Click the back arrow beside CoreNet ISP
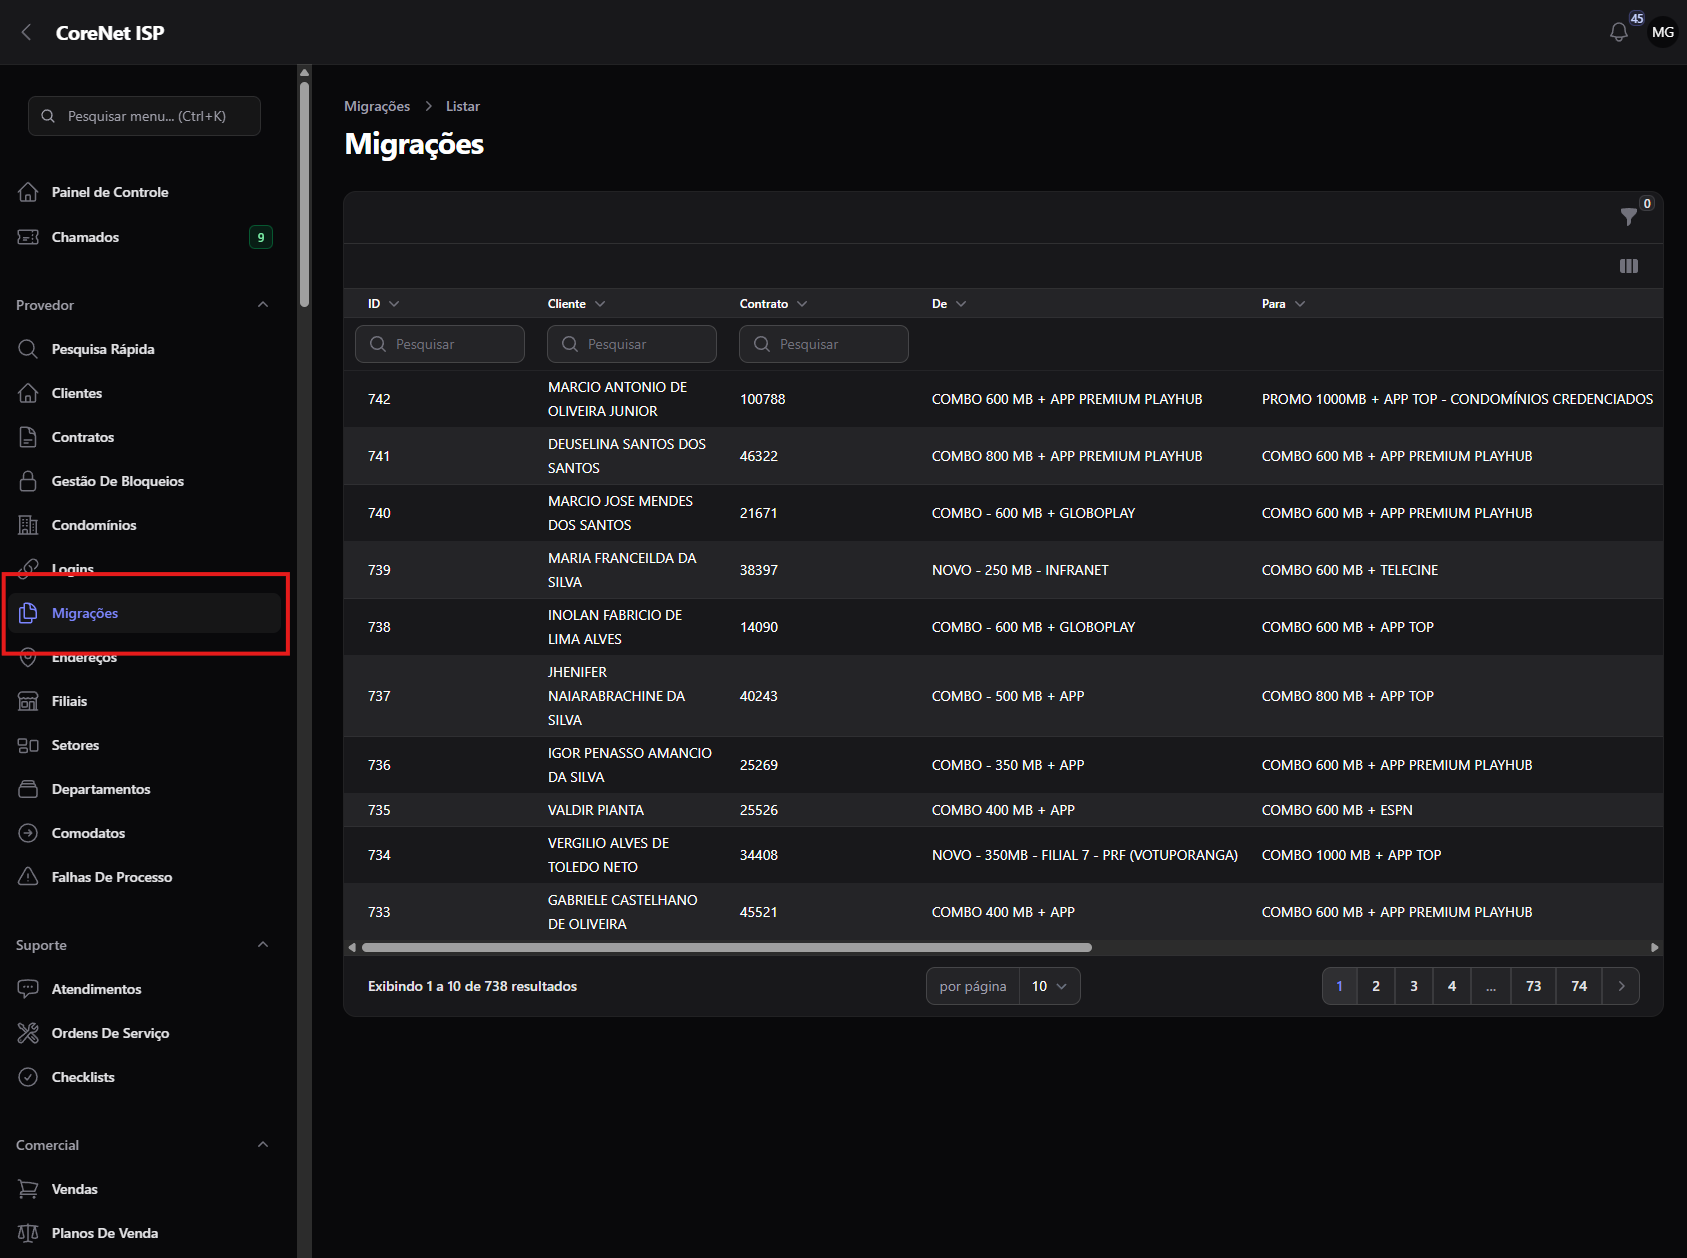This screenshot has width=1687, height=1258. point(27,33)
